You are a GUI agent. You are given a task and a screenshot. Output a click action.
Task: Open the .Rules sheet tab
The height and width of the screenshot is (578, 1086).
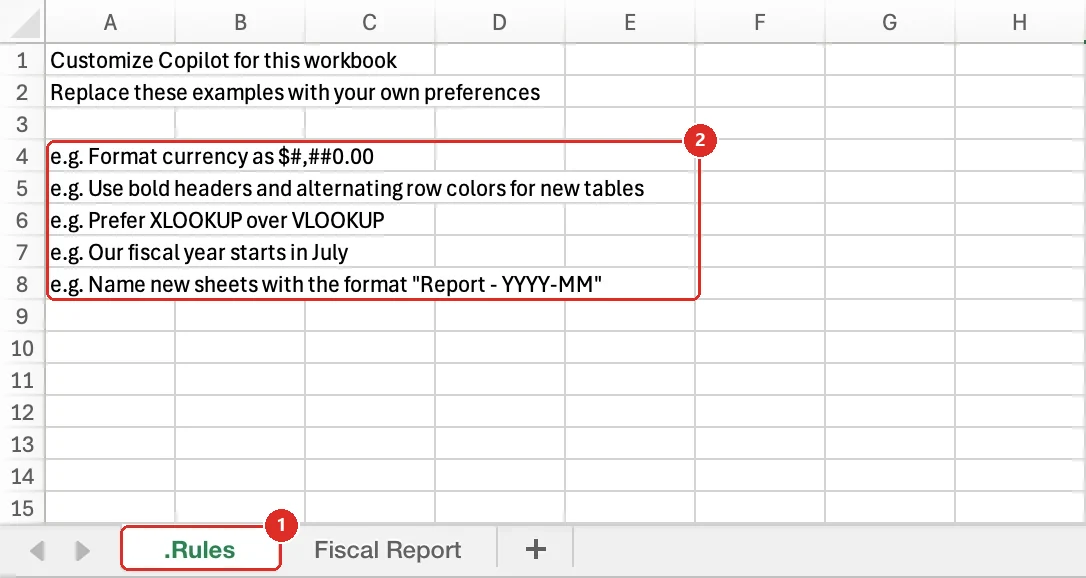point(200,550)
